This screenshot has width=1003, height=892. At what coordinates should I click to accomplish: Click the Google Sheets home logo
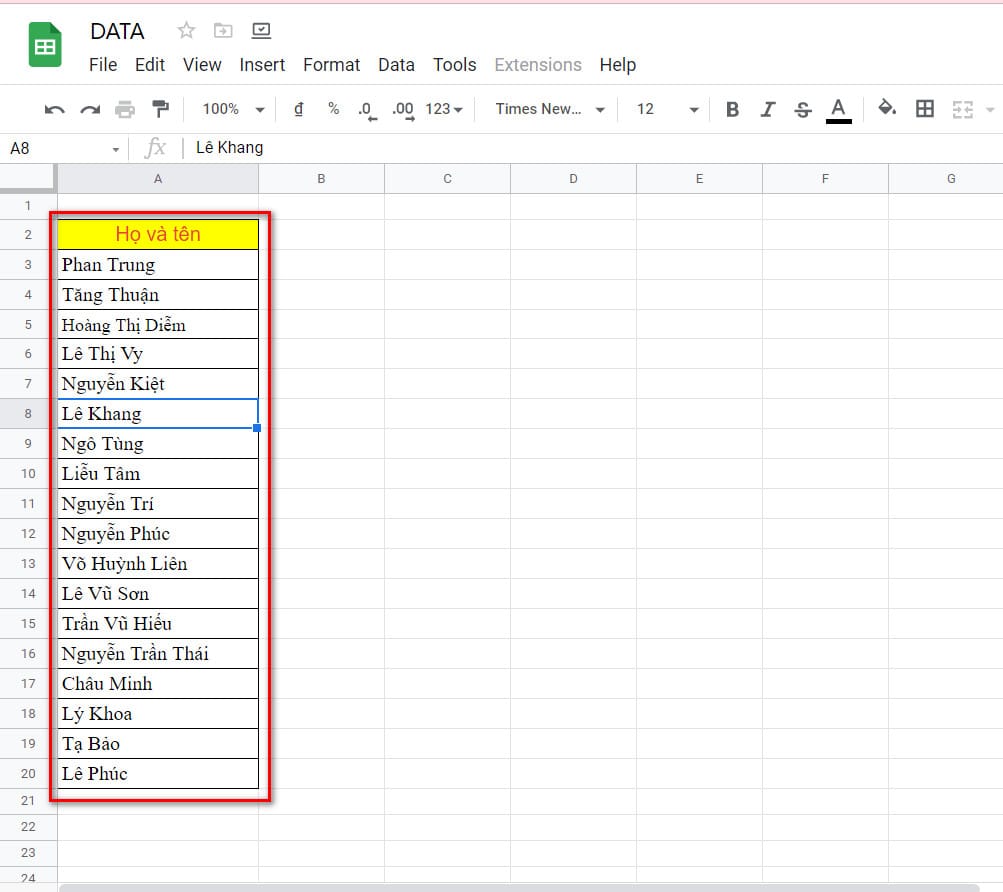click(x=45, y=47)
